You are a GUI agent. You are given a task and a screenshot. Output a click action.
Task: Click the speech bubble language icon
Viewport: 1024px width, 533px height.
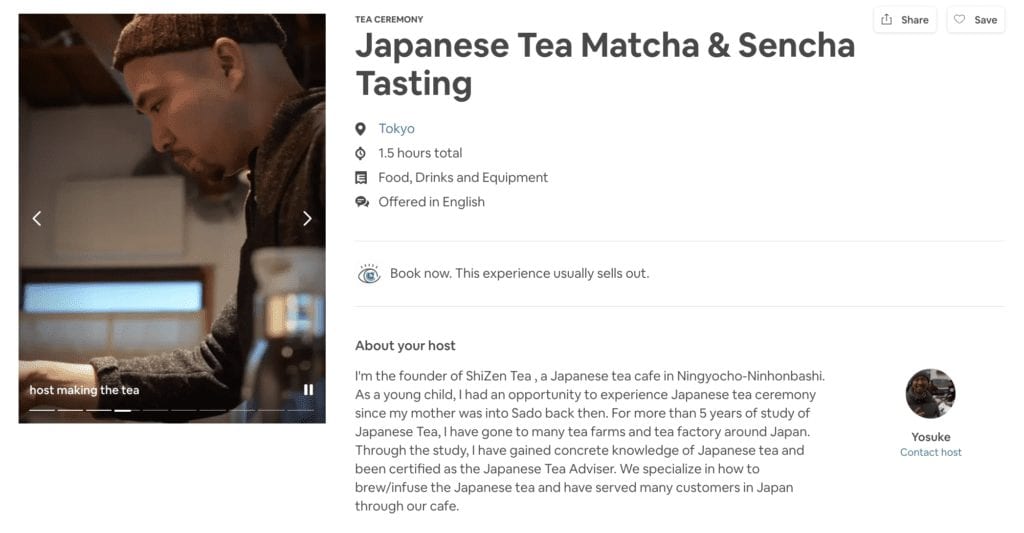click(x=361, y=202)
